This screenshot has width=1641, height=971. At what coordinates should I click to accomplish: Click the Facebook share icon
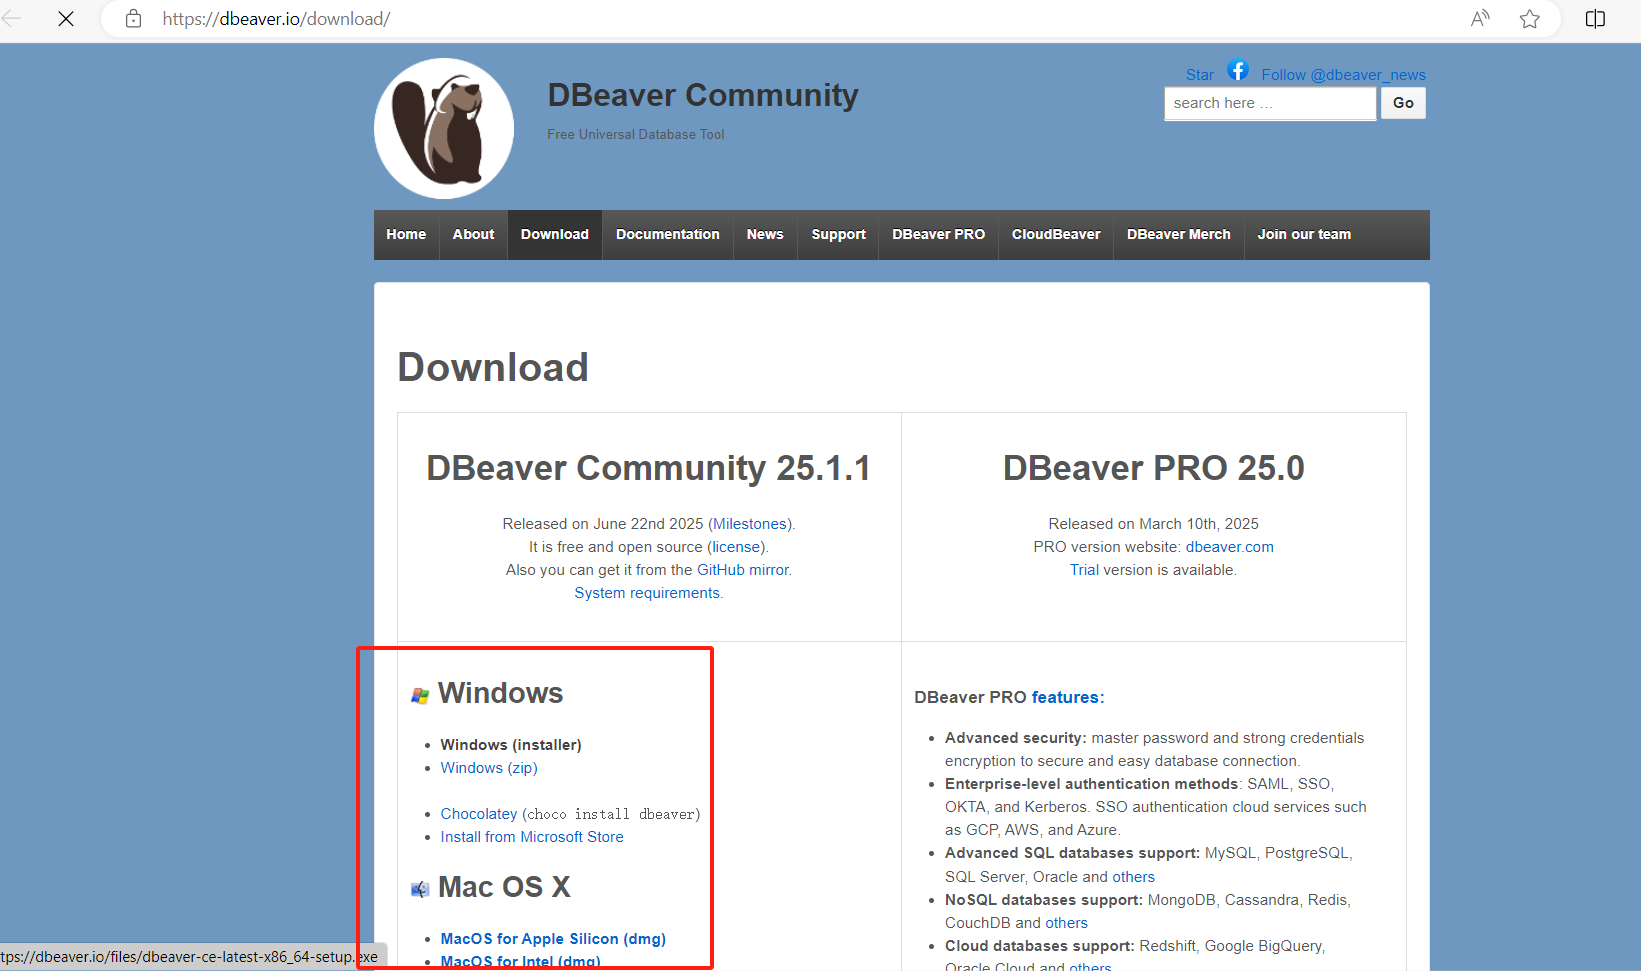[x=1237, y=70]
